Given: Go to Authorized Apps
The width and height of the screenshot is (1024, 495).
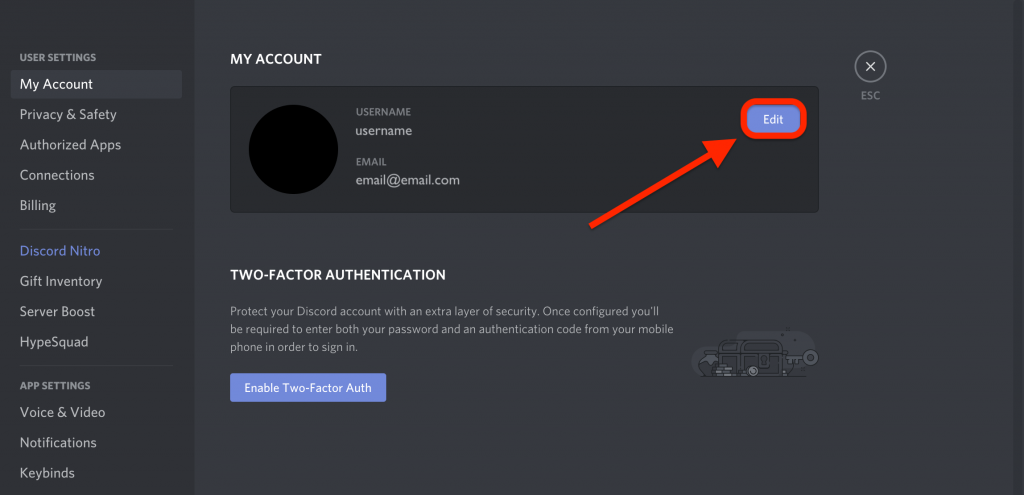Looking at the screenshot, I should pos(96,145).
